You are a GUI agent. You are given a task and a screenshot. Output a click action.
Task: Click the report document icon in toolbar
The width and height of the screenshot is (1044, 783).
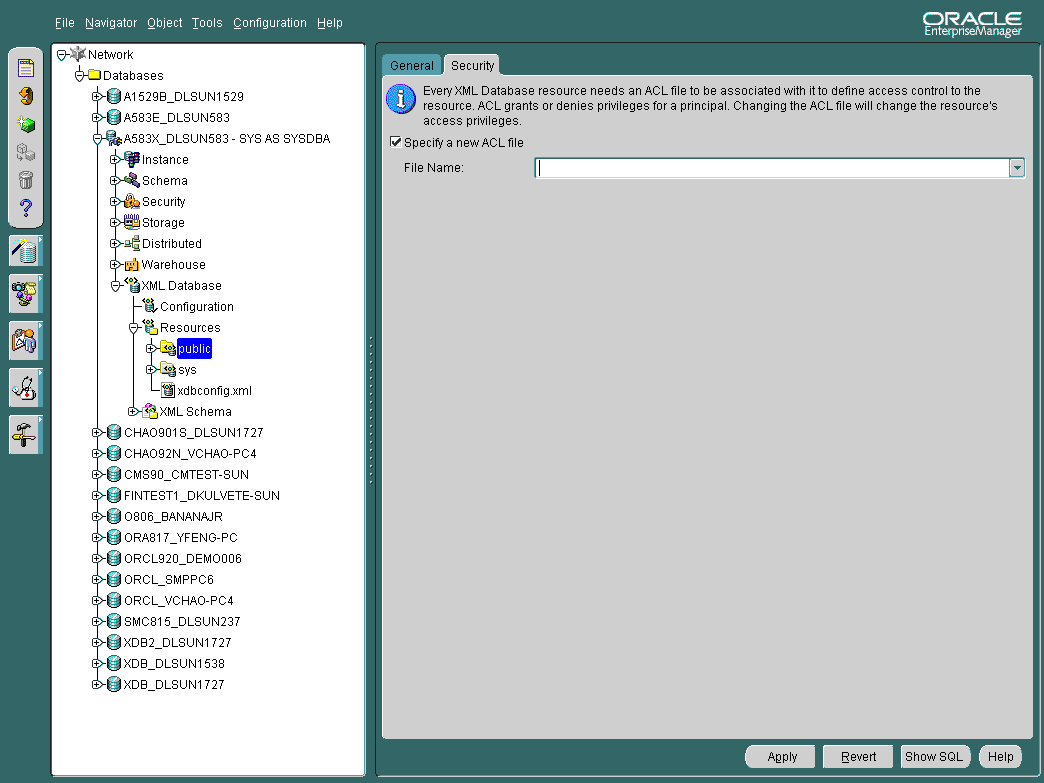coord(25,68)
